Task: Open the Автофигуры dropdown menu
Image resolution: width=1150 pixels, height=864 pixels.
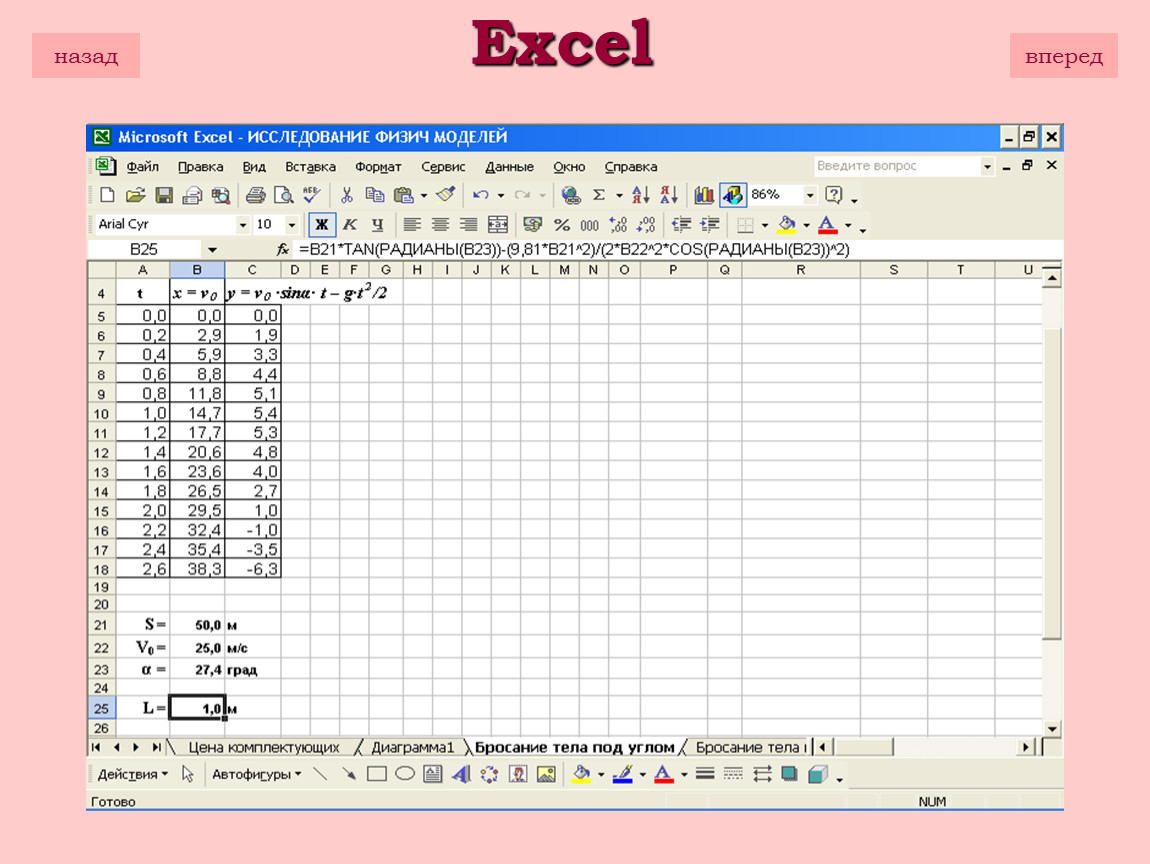Action: click(x=257, y=775)
